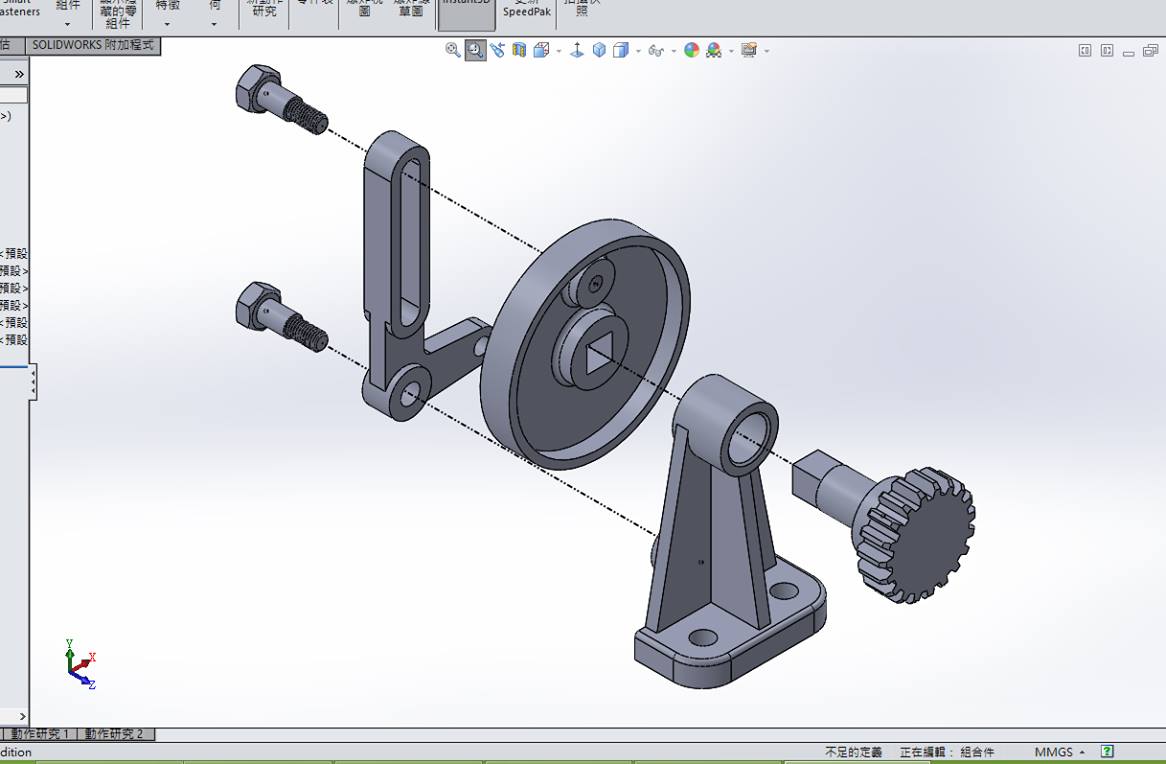Click the feature tree filter field
Screen dimensions: 1166x764
13,95
